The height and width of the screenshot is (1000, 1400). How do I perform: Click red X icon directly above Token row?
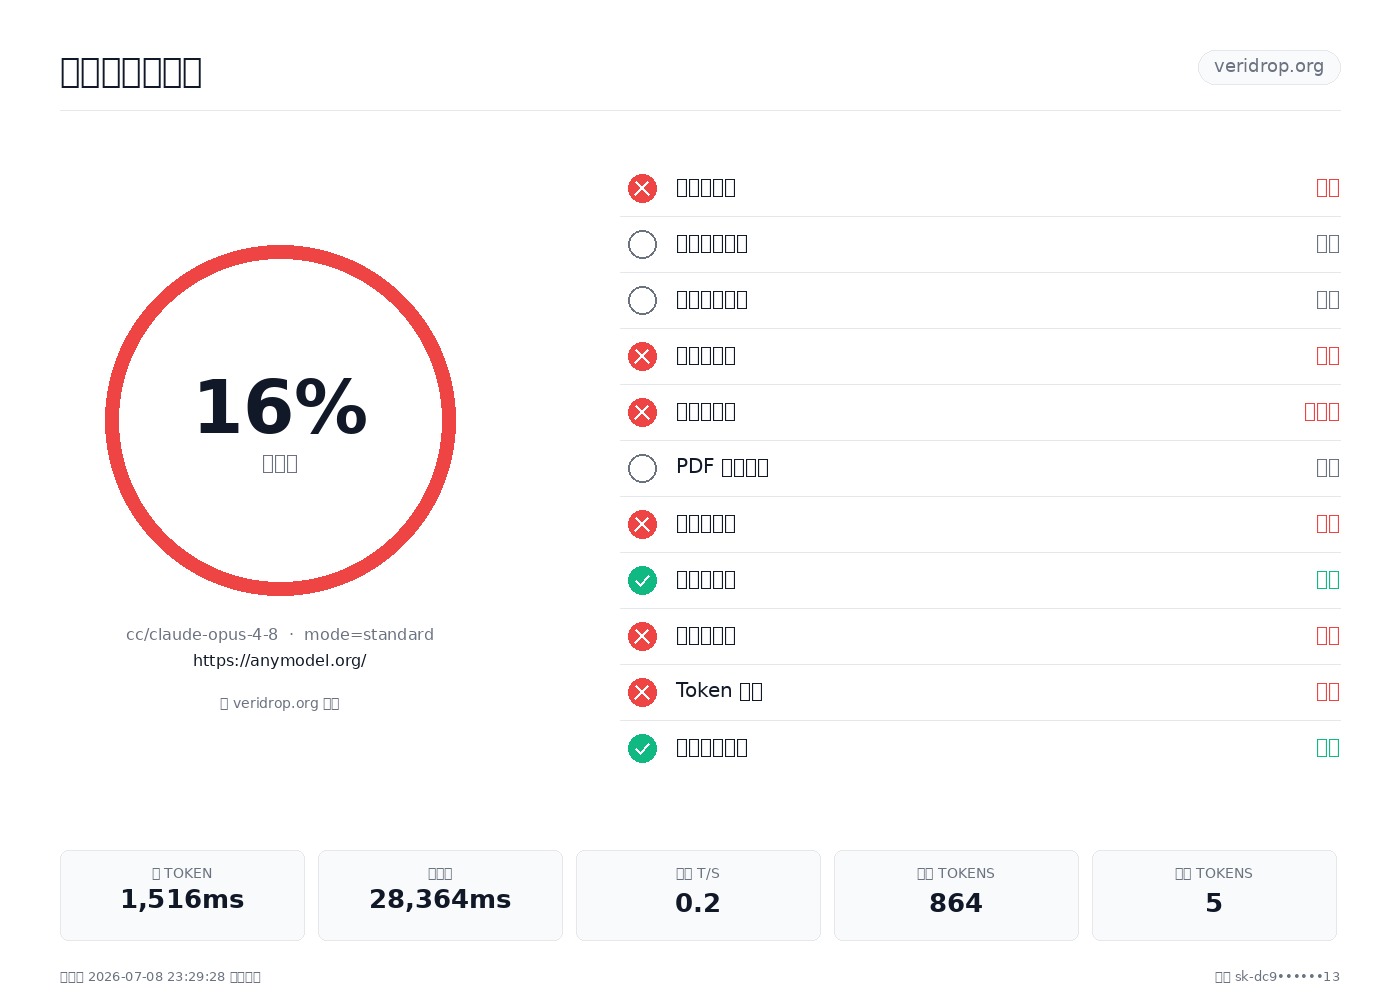(x=642, y=636)
